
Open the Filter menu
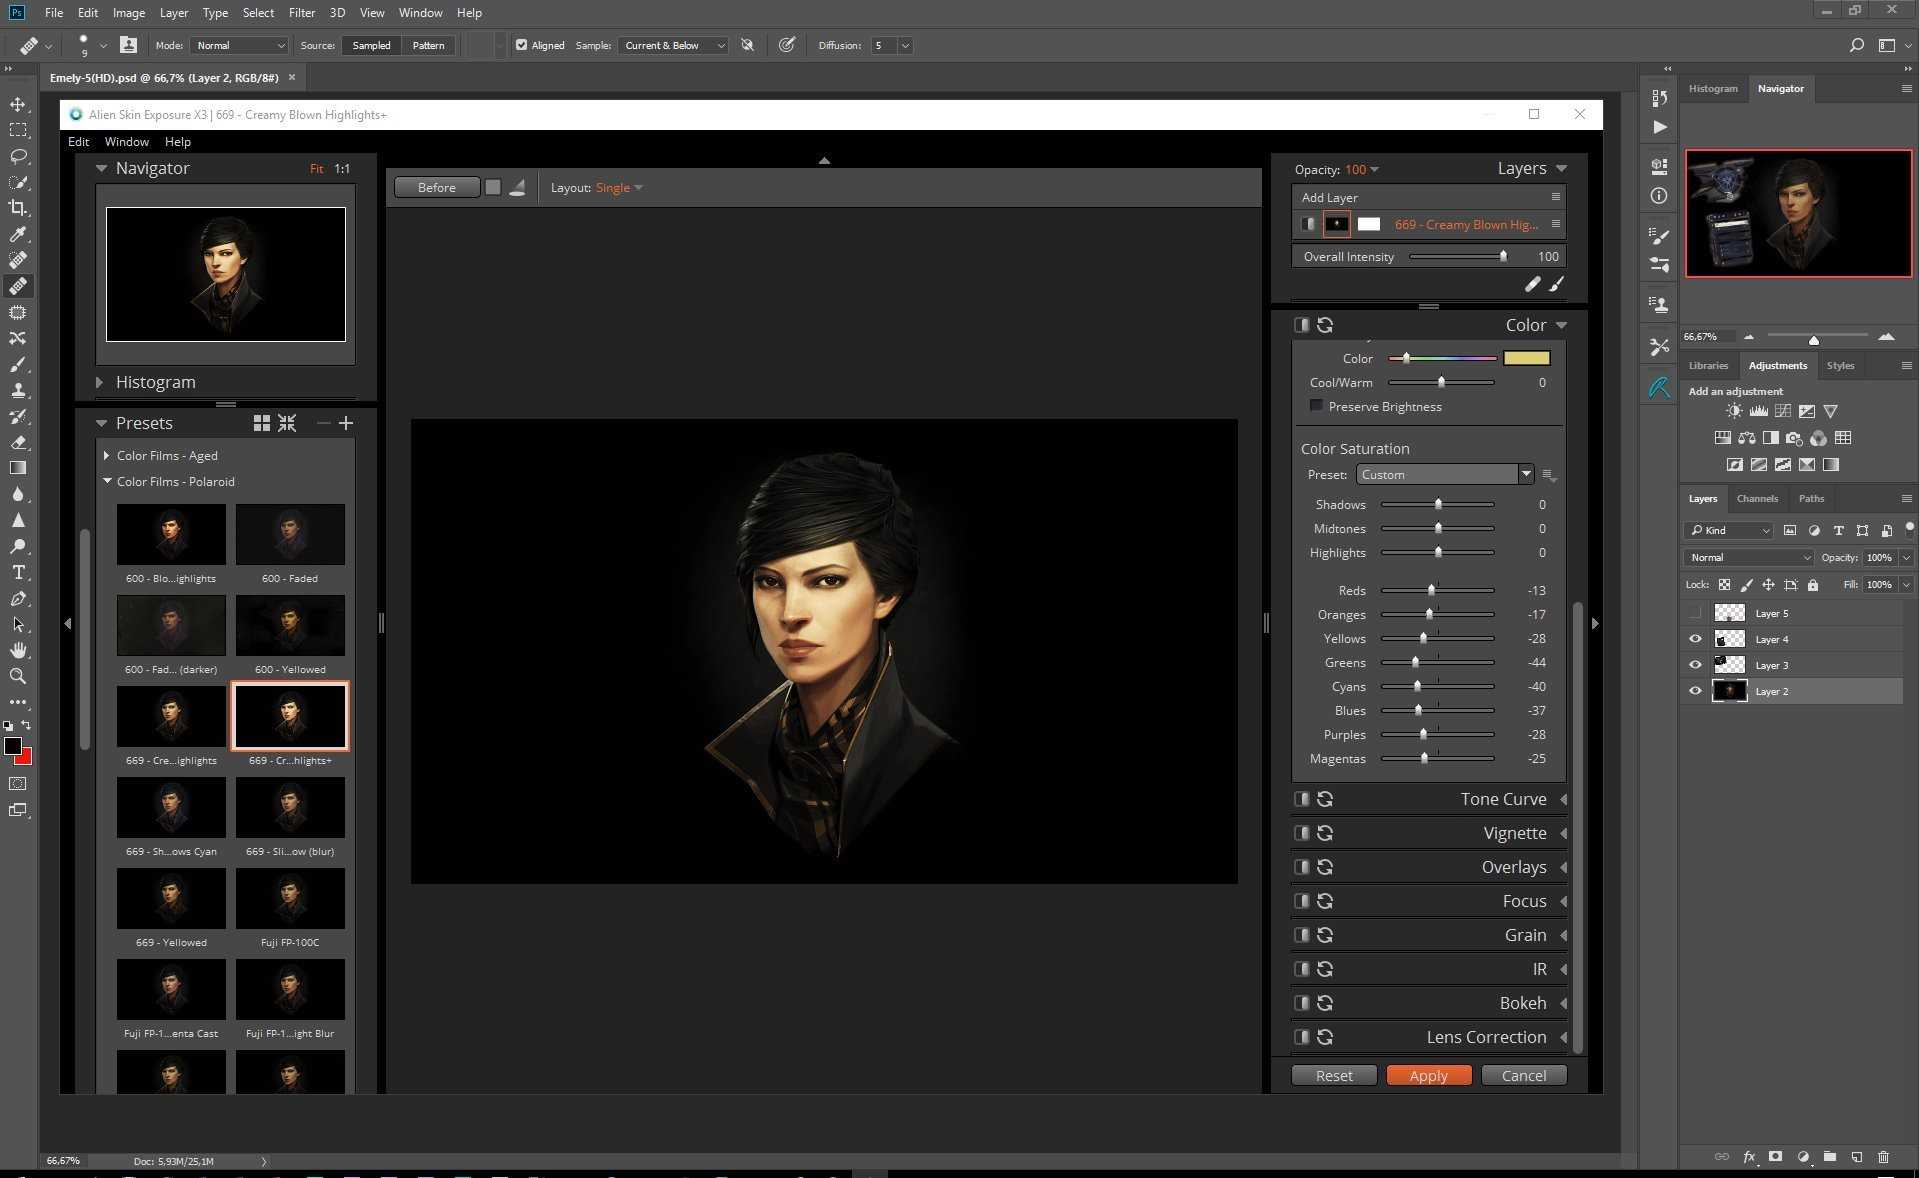pos(301,12)
